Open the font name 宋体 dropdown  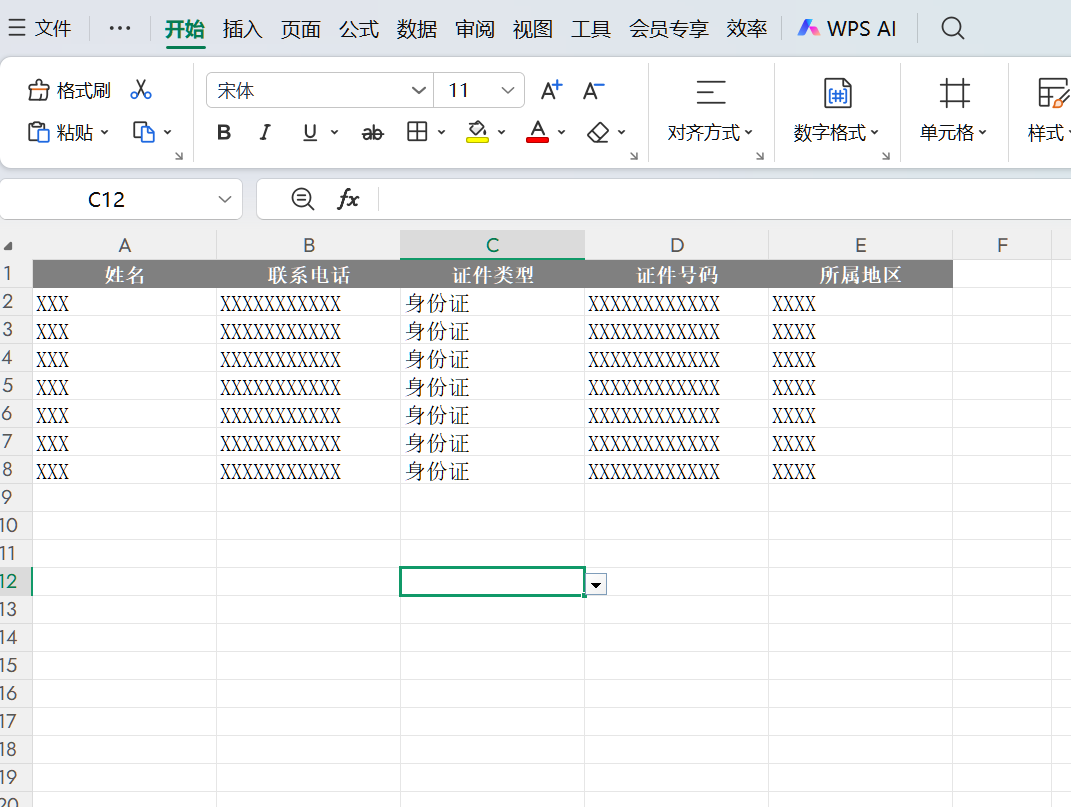[x=419, y=90]
